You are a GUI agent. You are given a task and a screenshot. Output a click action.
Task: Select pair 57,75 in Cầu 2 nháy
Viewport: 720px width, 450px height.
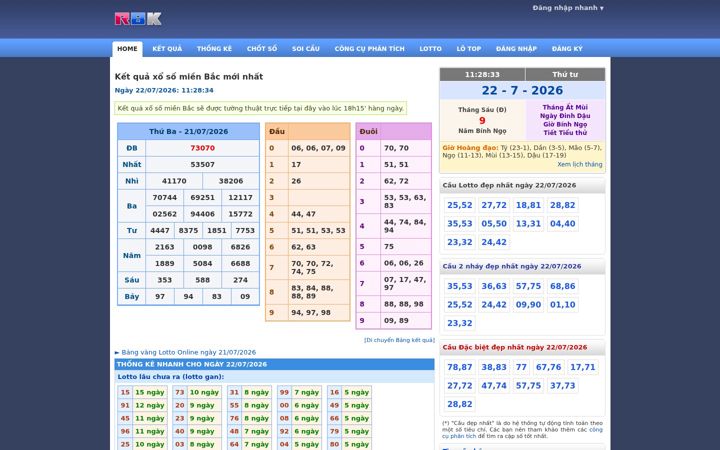click(529, 286)
